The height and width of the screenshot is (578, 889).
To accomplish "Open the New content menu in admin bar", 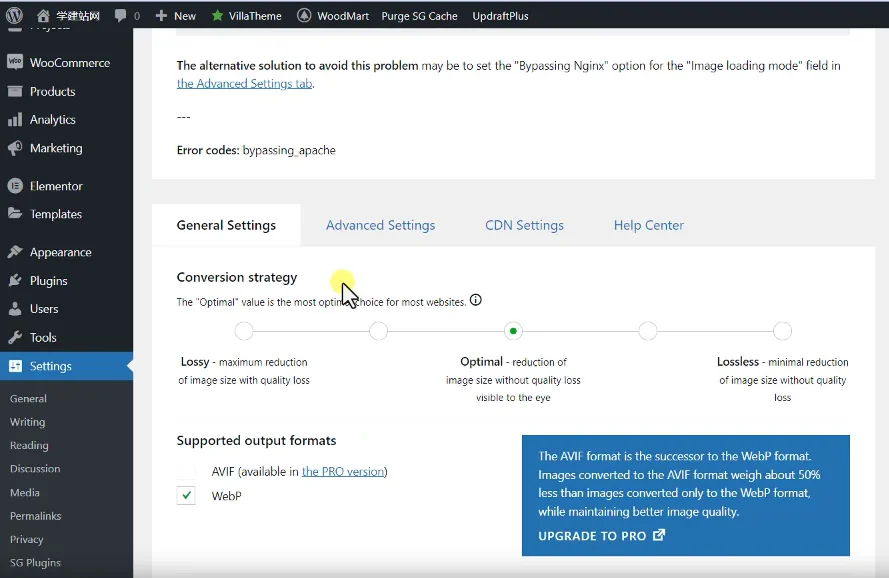I will pyautogui.click(x=176, y=16).
